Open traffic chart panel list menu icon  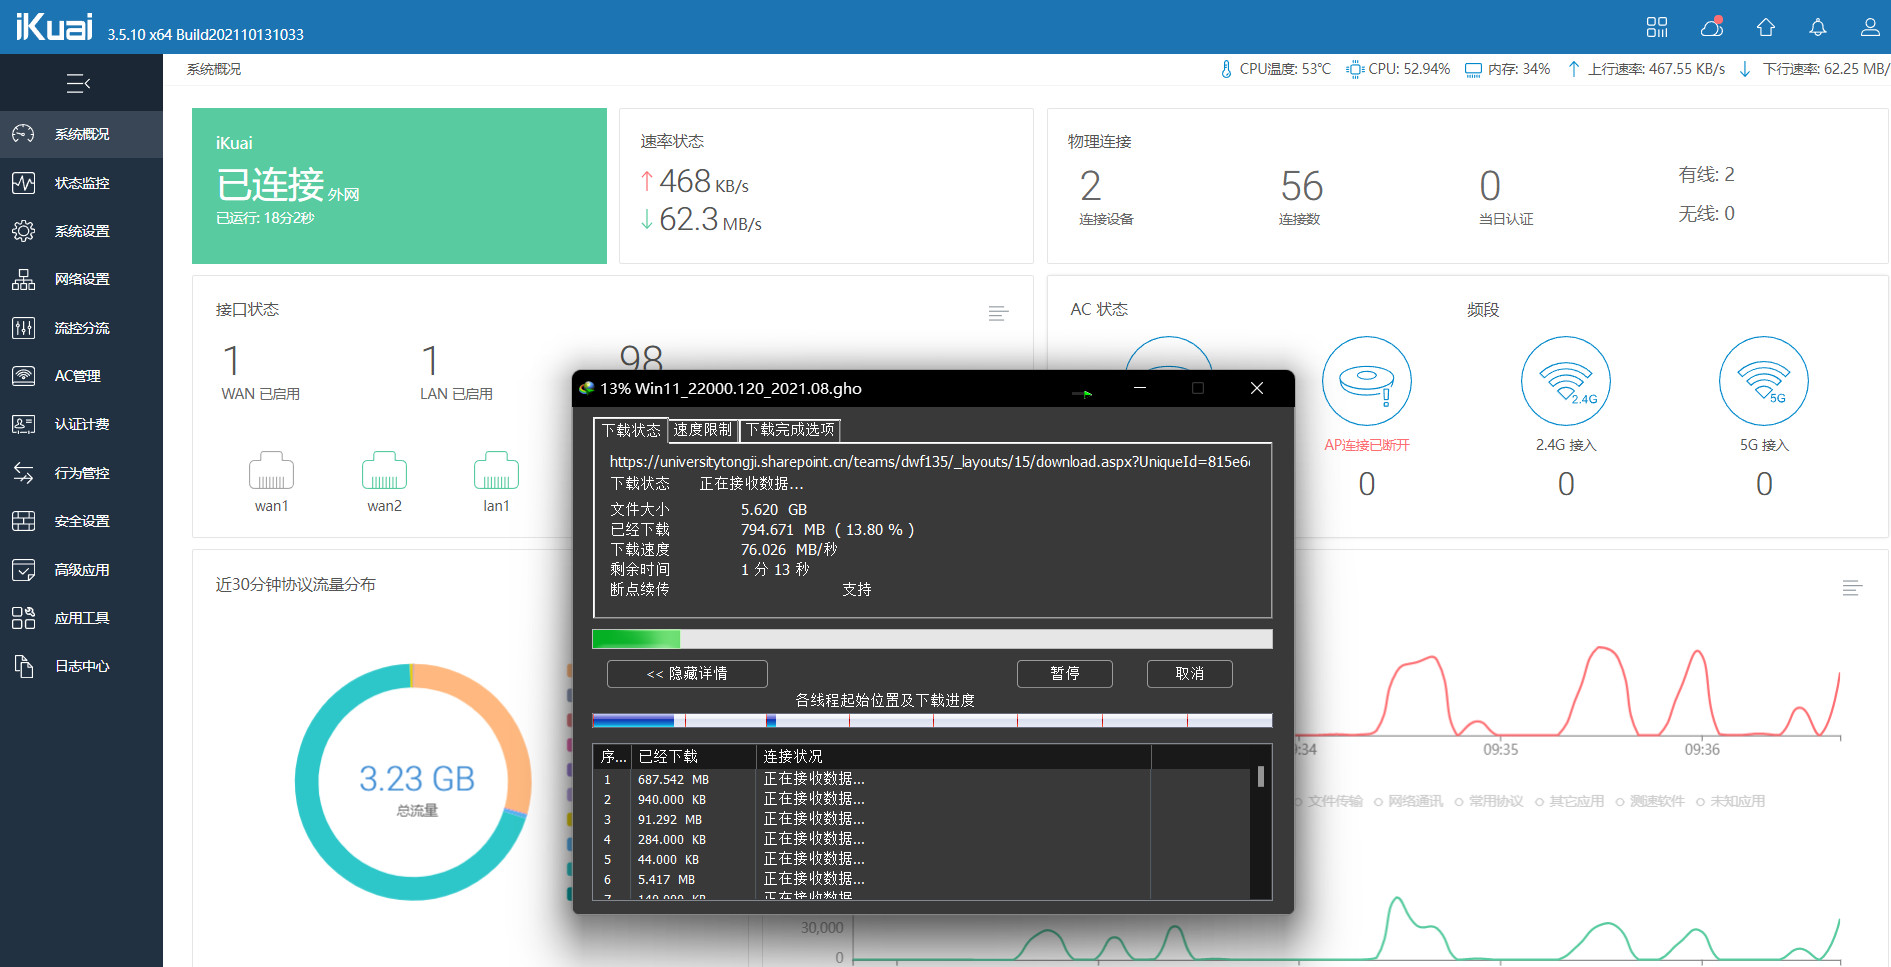pos(1852,588)
